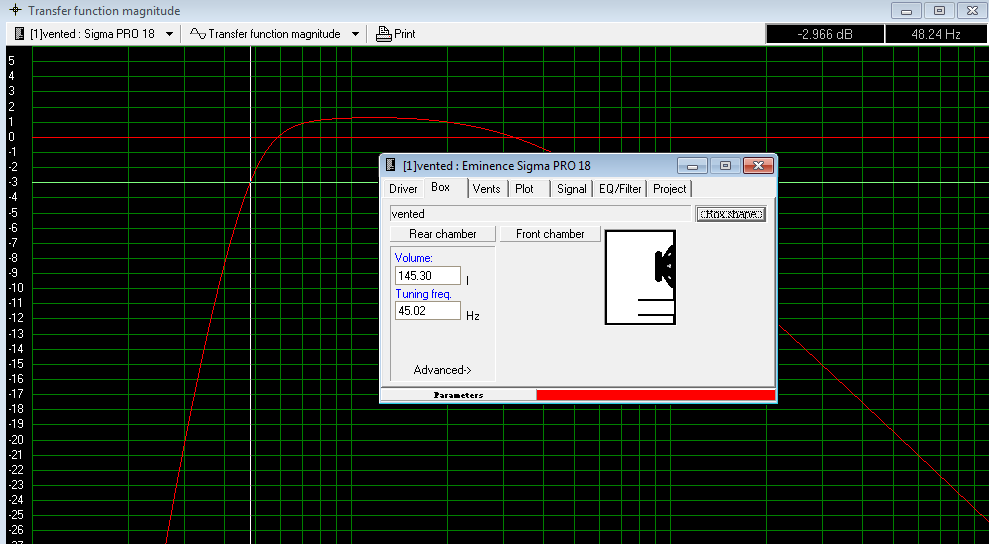Click the Box shape button
The height and width of the screenshot is (544, 989).
[x=731, y=214]
